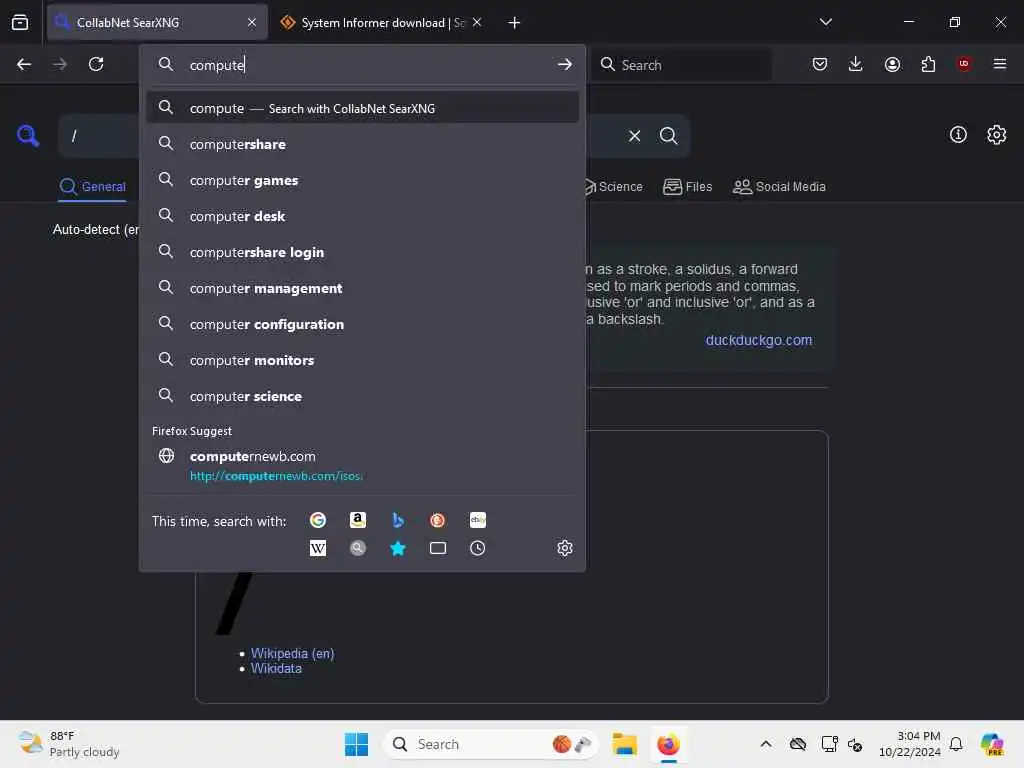Pick the 'computer configuration' suggestion
1024x768 pixels.
[x=362, y=324]
